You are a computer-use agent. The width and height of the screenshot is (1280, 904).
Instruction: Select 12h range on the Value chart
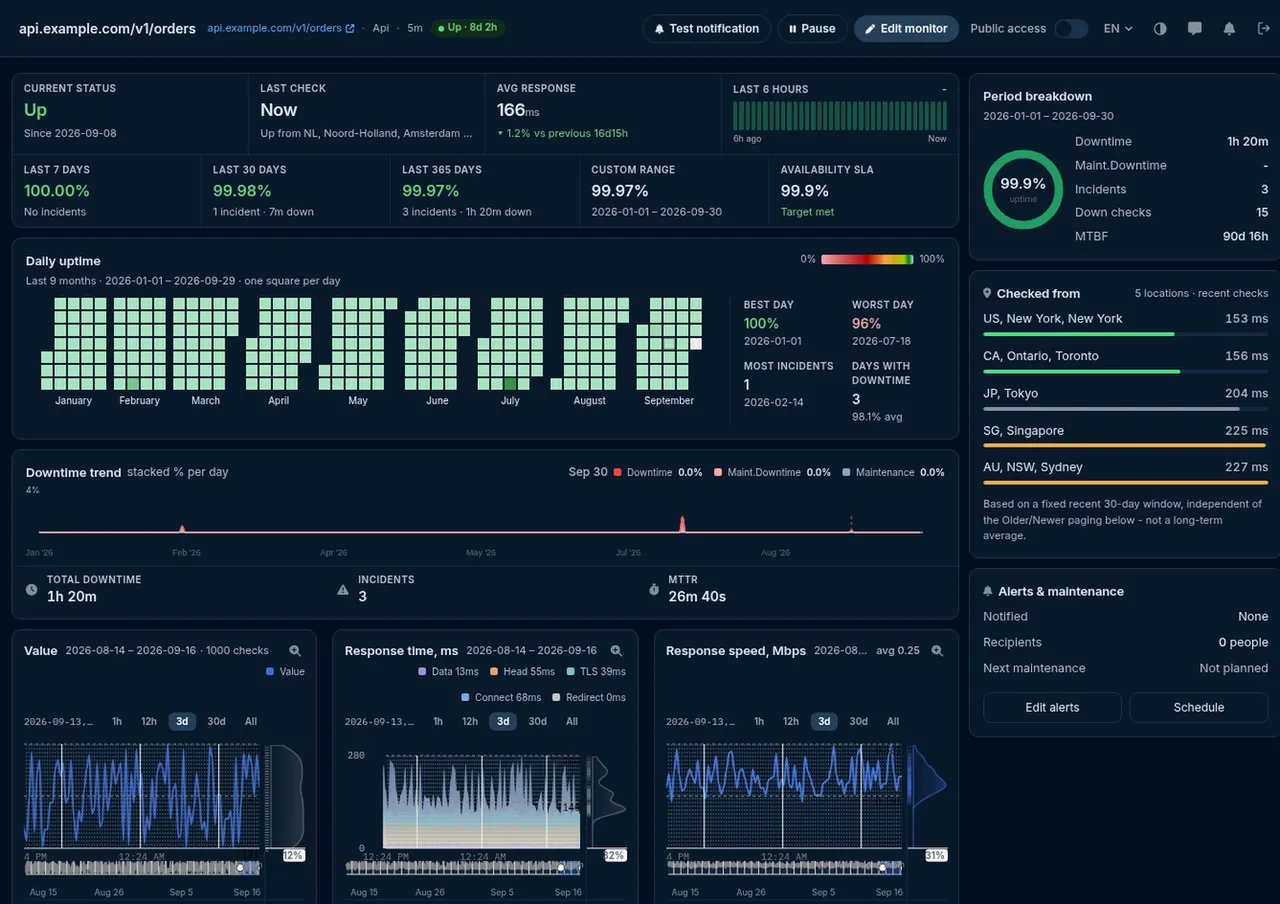click(x=149, y=721)
